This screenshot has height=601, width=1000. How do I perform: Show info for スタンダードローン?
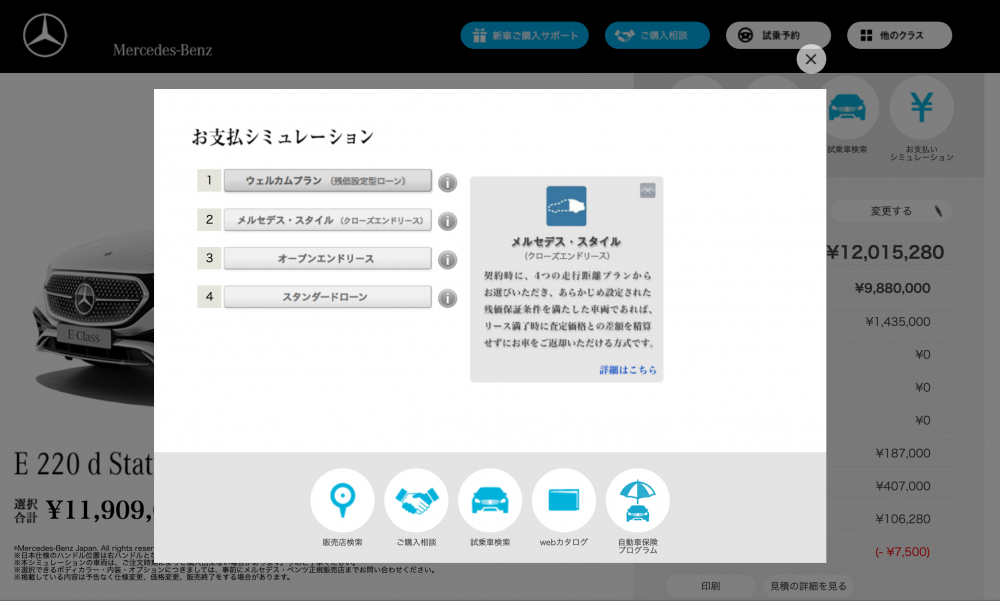[x=448, y=298]
